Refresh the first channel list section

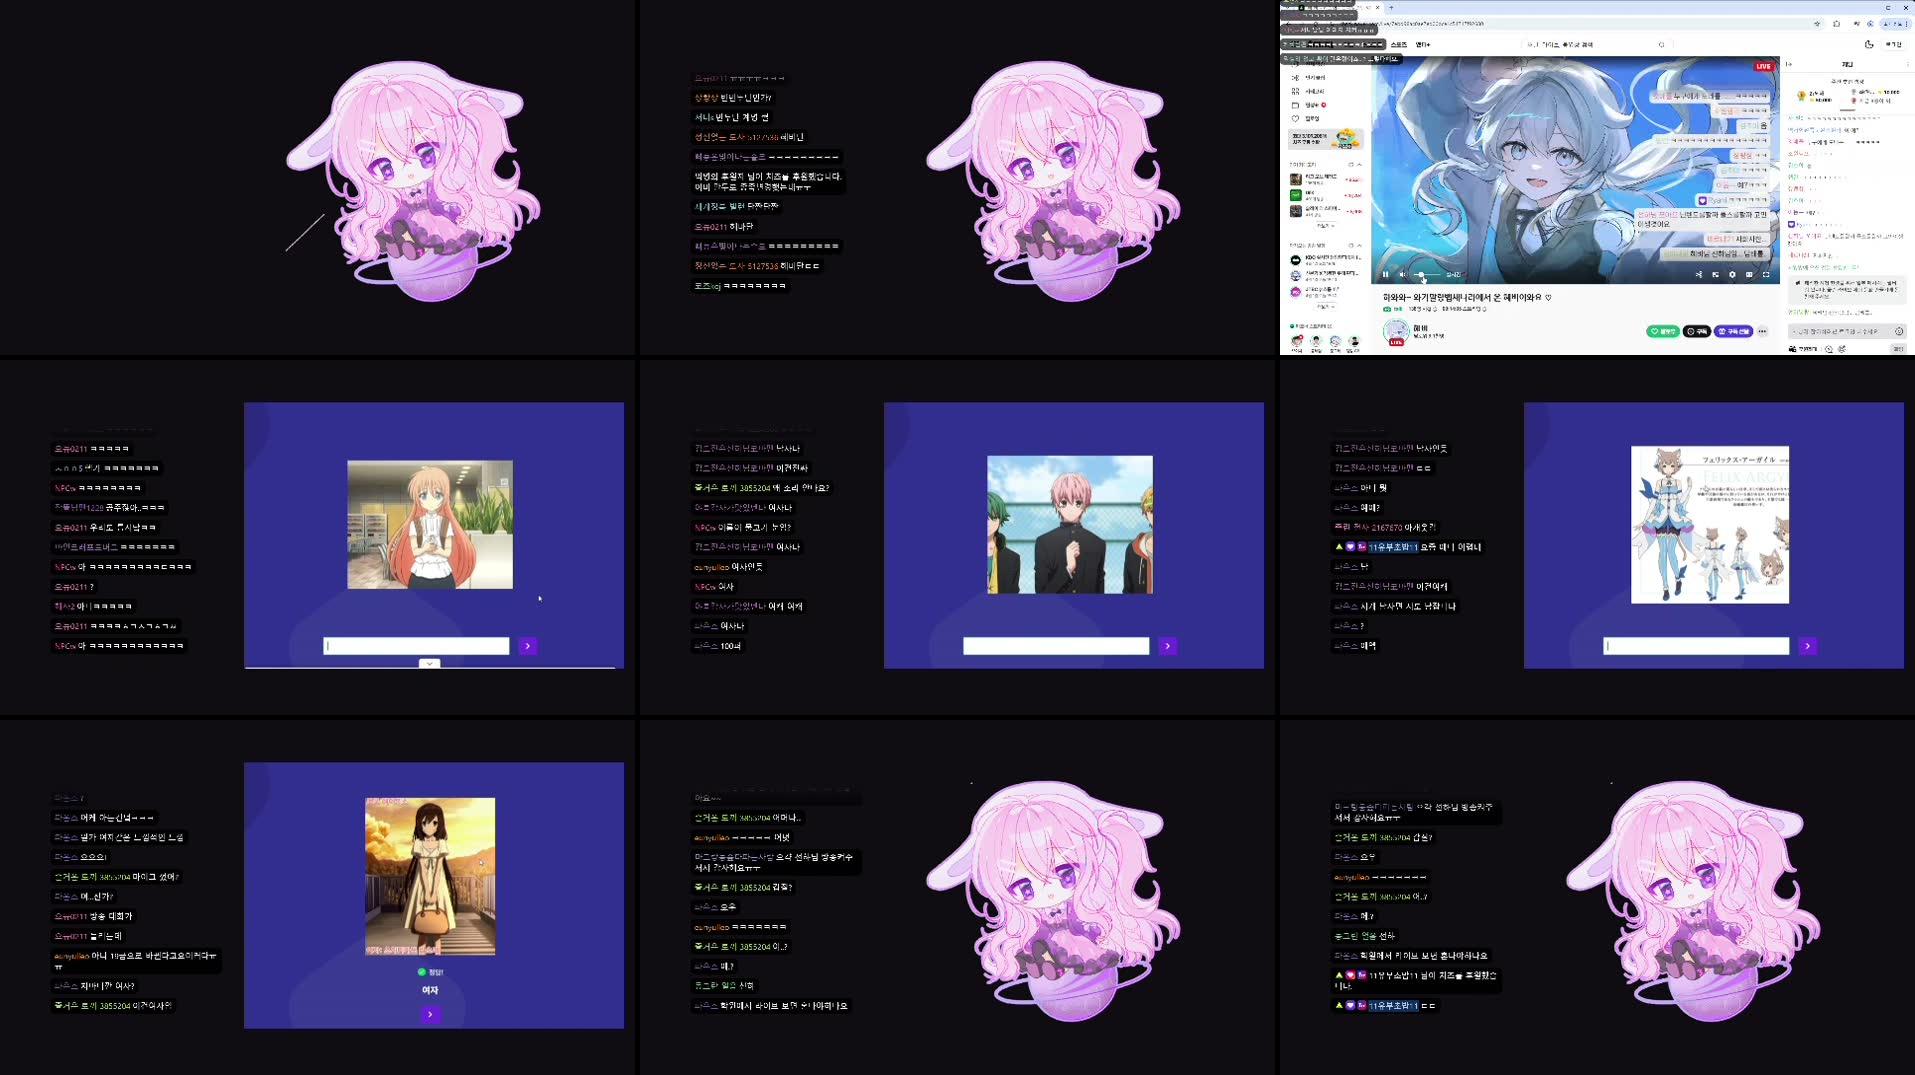coord(1351,164)
